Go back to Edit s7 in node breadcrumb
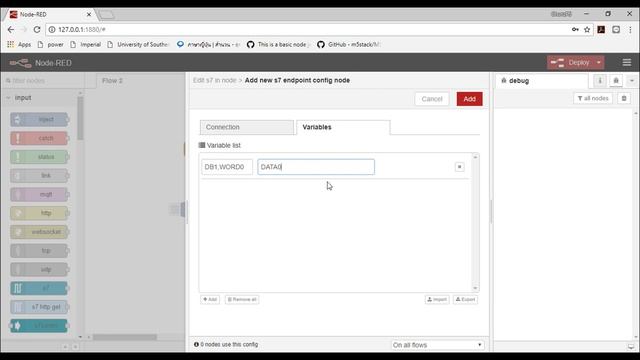The width and height of the screenshot is (640, 360). [x=215, y=80]
